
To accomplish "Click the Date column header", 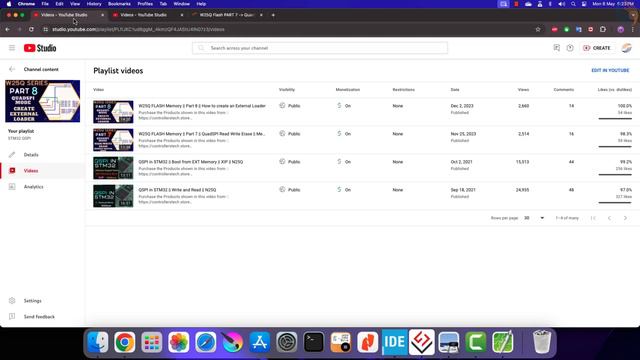I will click(x=455, y=90).
